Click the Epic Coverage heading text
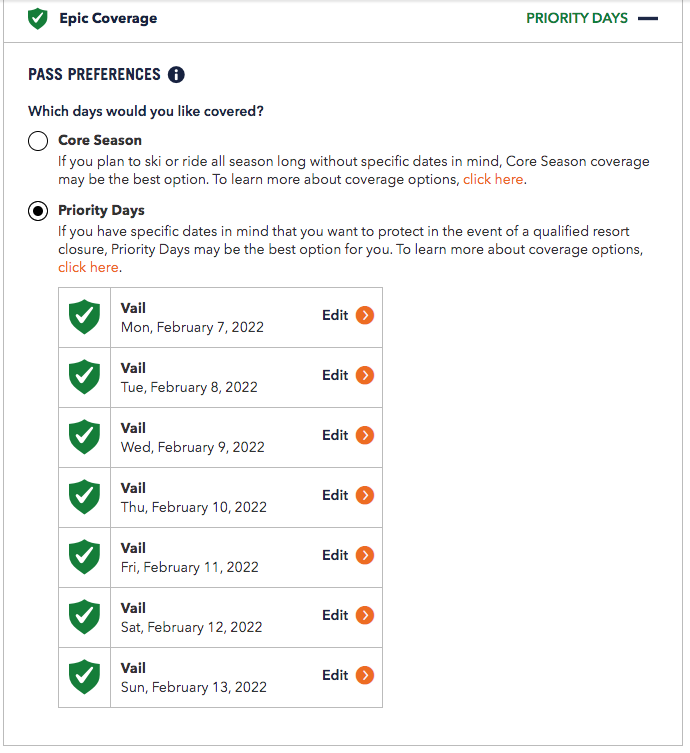 (x=108, y=18)
